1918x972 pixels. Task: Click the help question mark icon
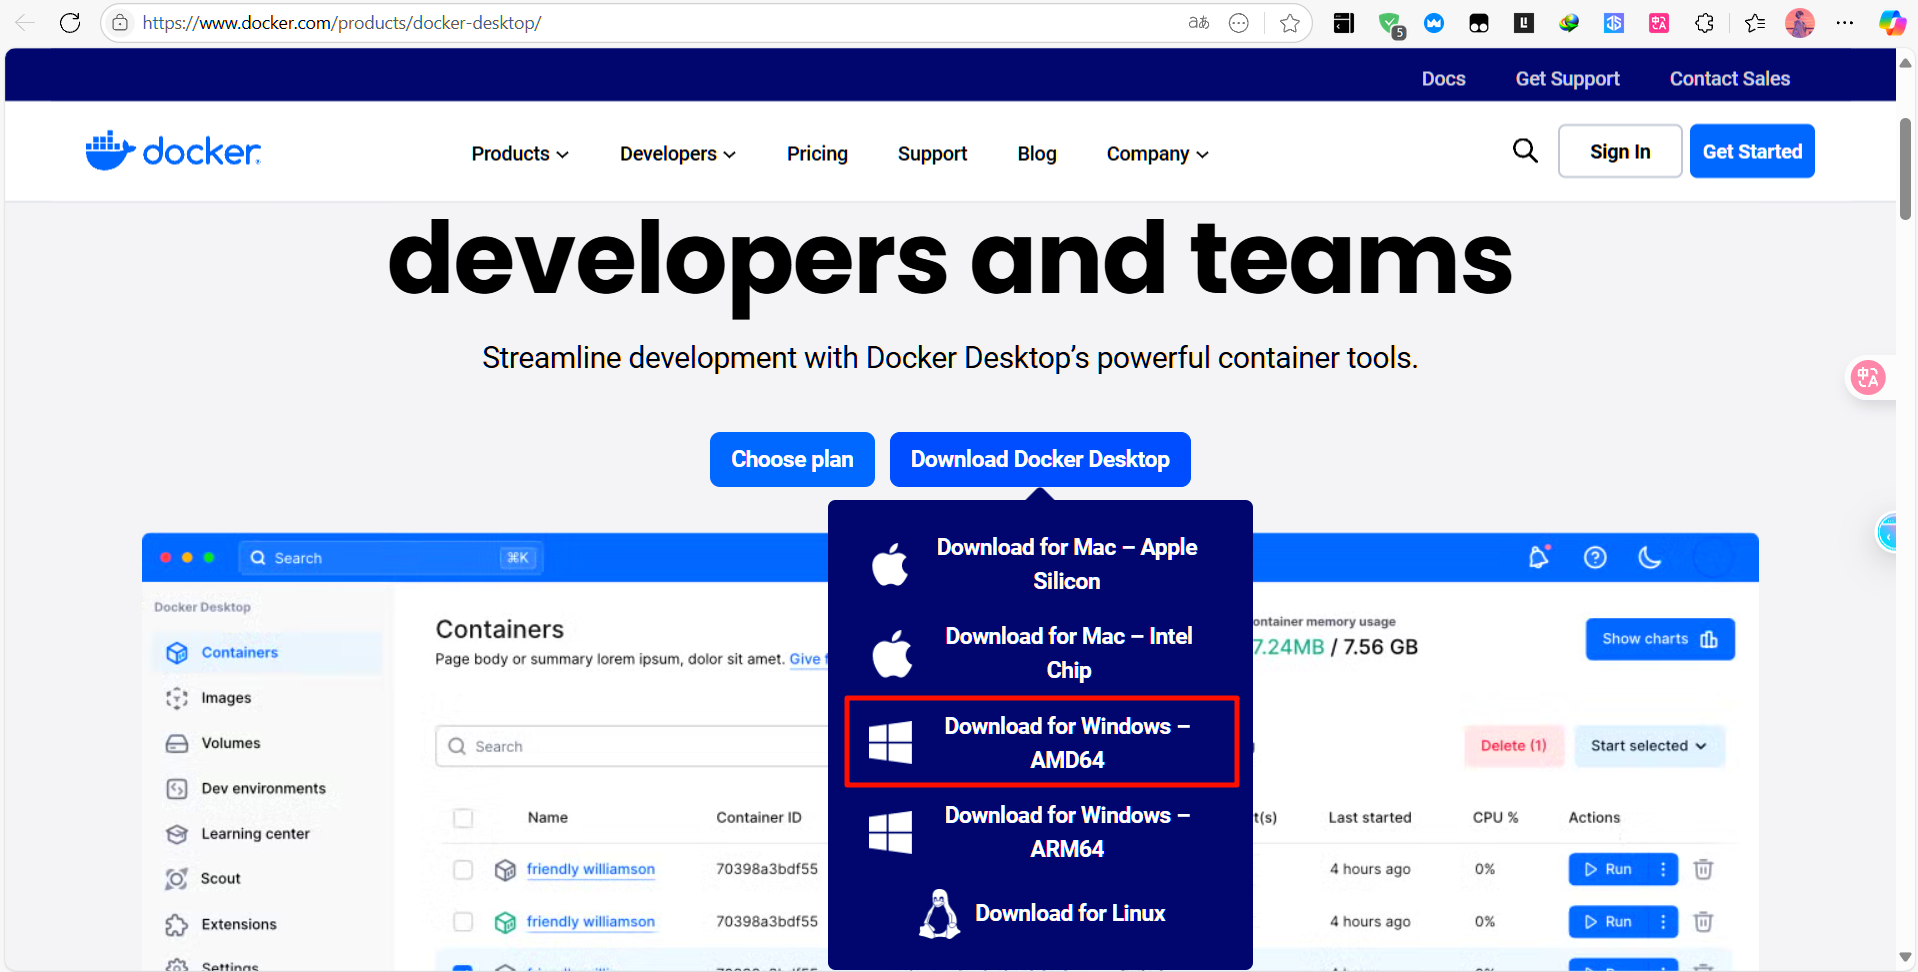1595,557
